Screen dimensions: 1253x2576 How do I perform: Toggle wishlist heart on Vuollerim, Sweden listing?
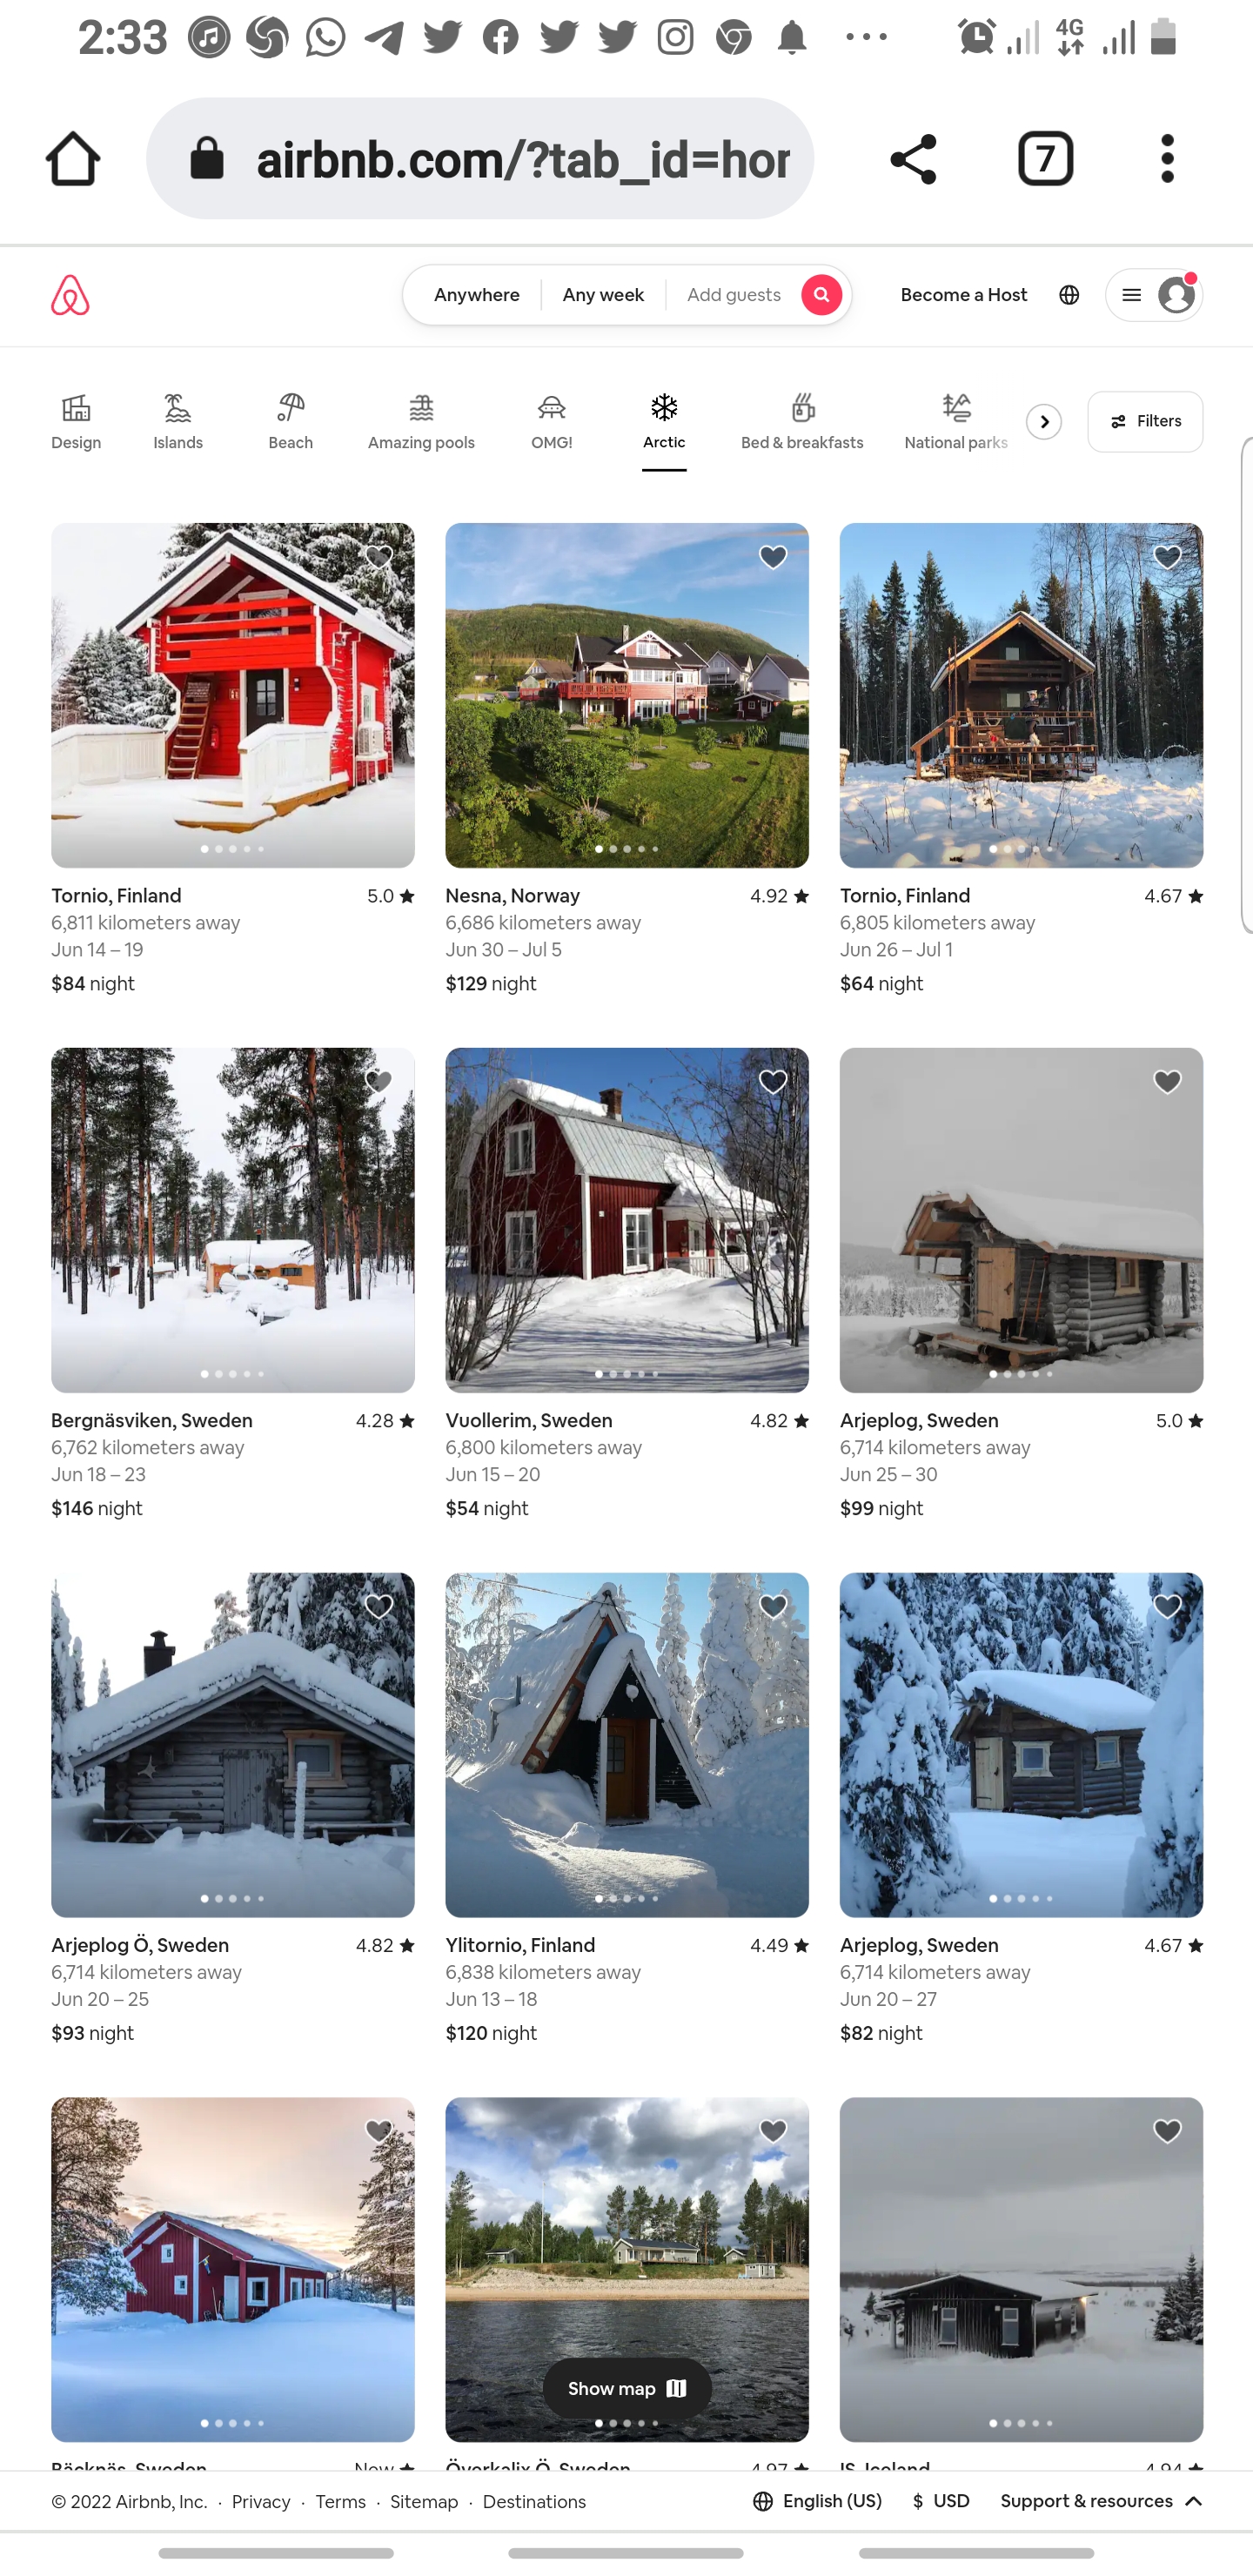(x=773, y=1082)
